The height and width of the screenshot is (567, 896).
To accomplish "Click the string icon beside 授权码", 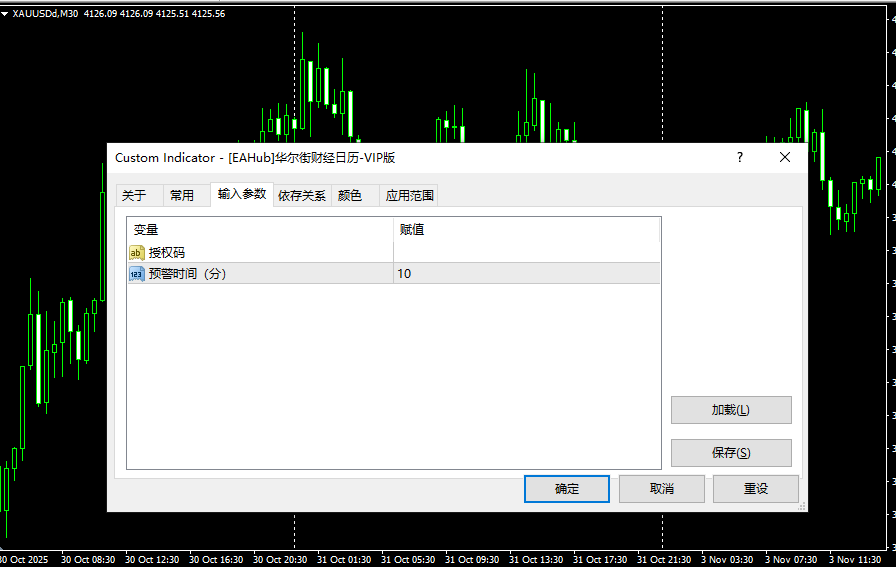I will pos(137,253).
